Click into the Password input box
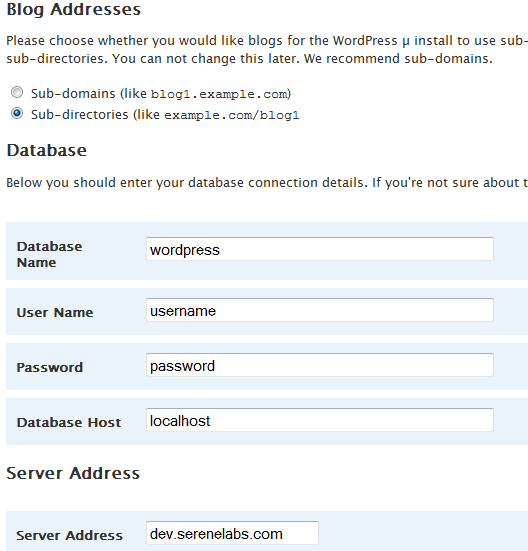528x551 pixels. tap(320, 365)
